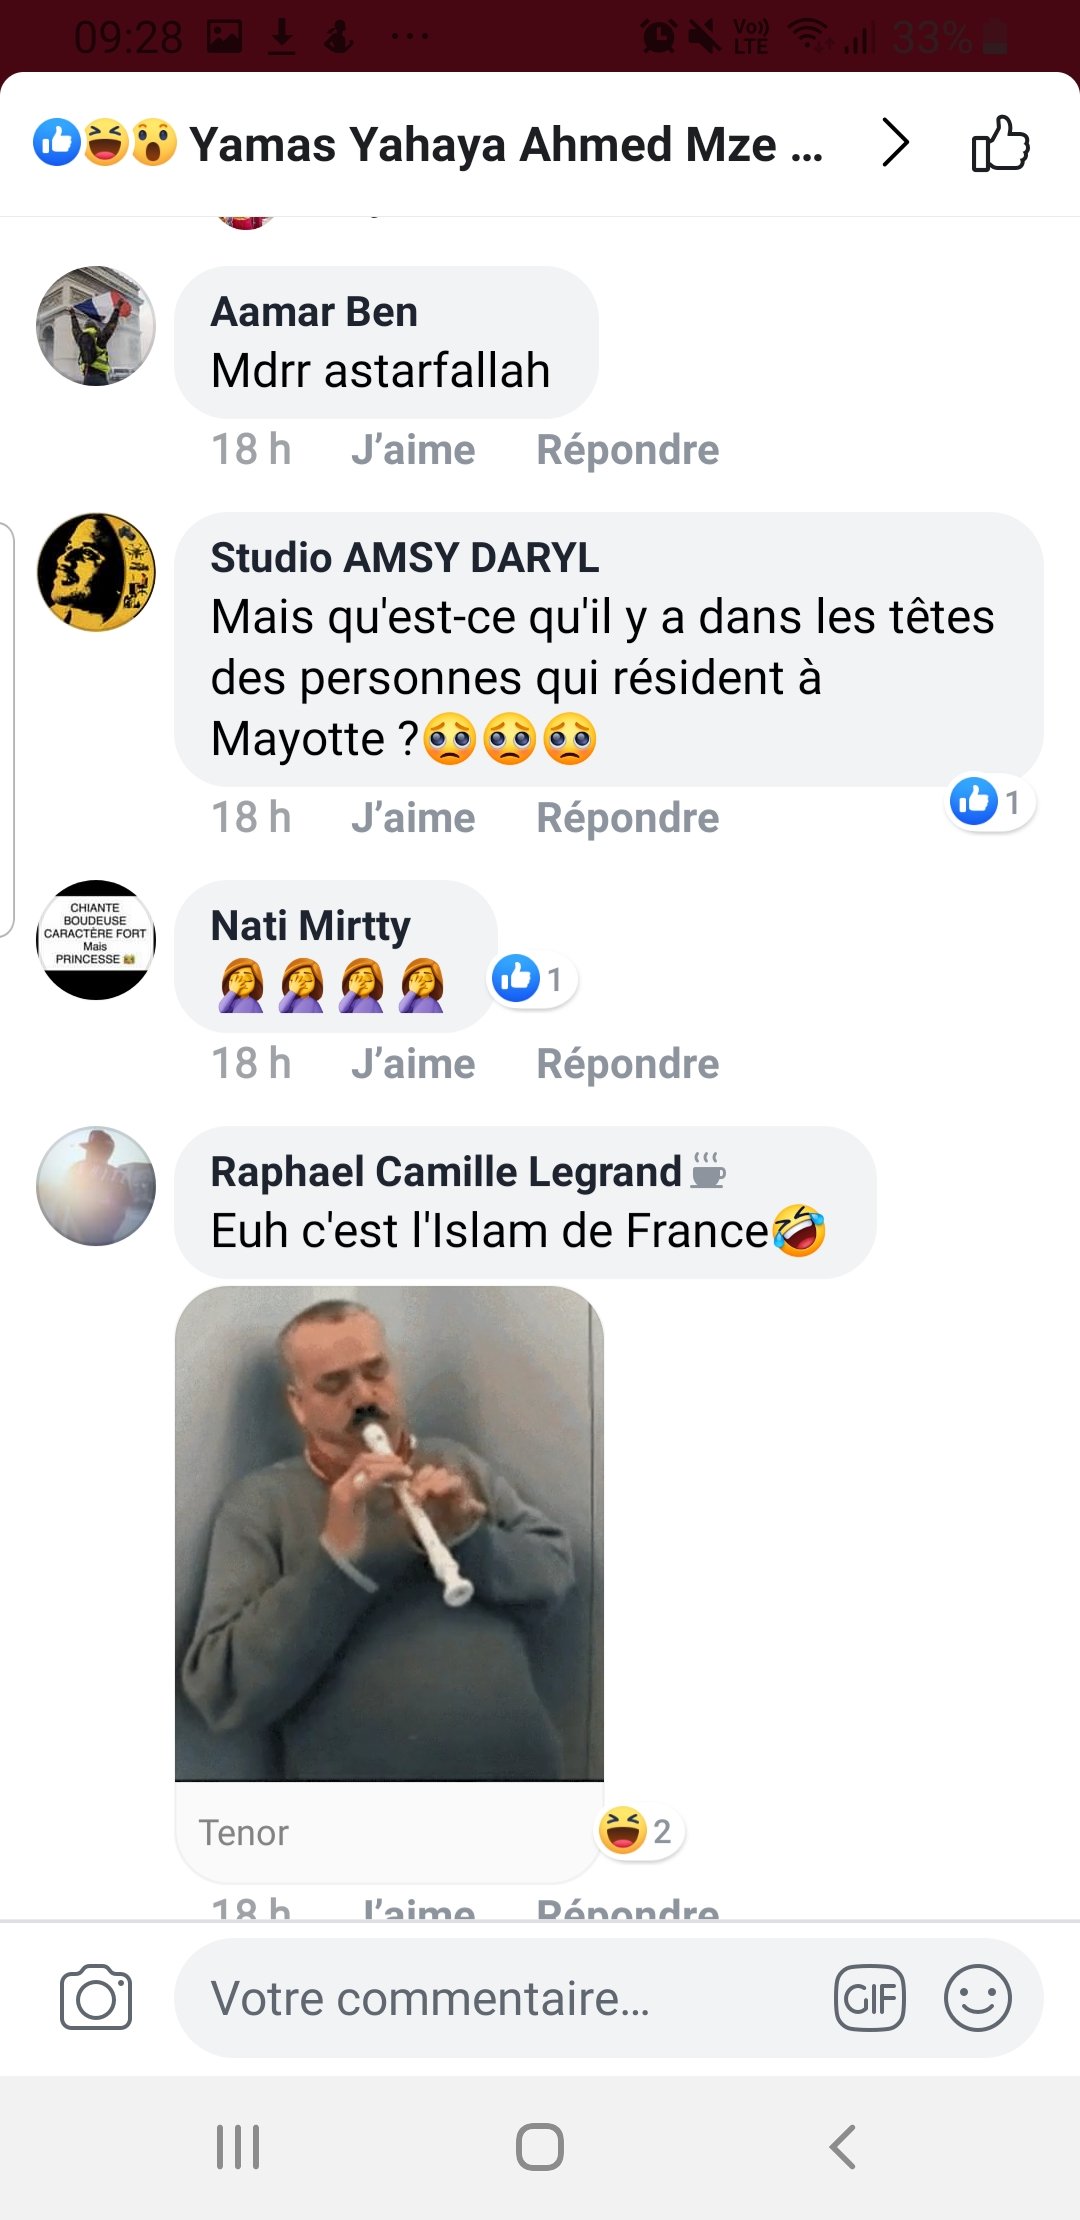Open Raphael Camille Legrand's profile name

pos(445,1172)
